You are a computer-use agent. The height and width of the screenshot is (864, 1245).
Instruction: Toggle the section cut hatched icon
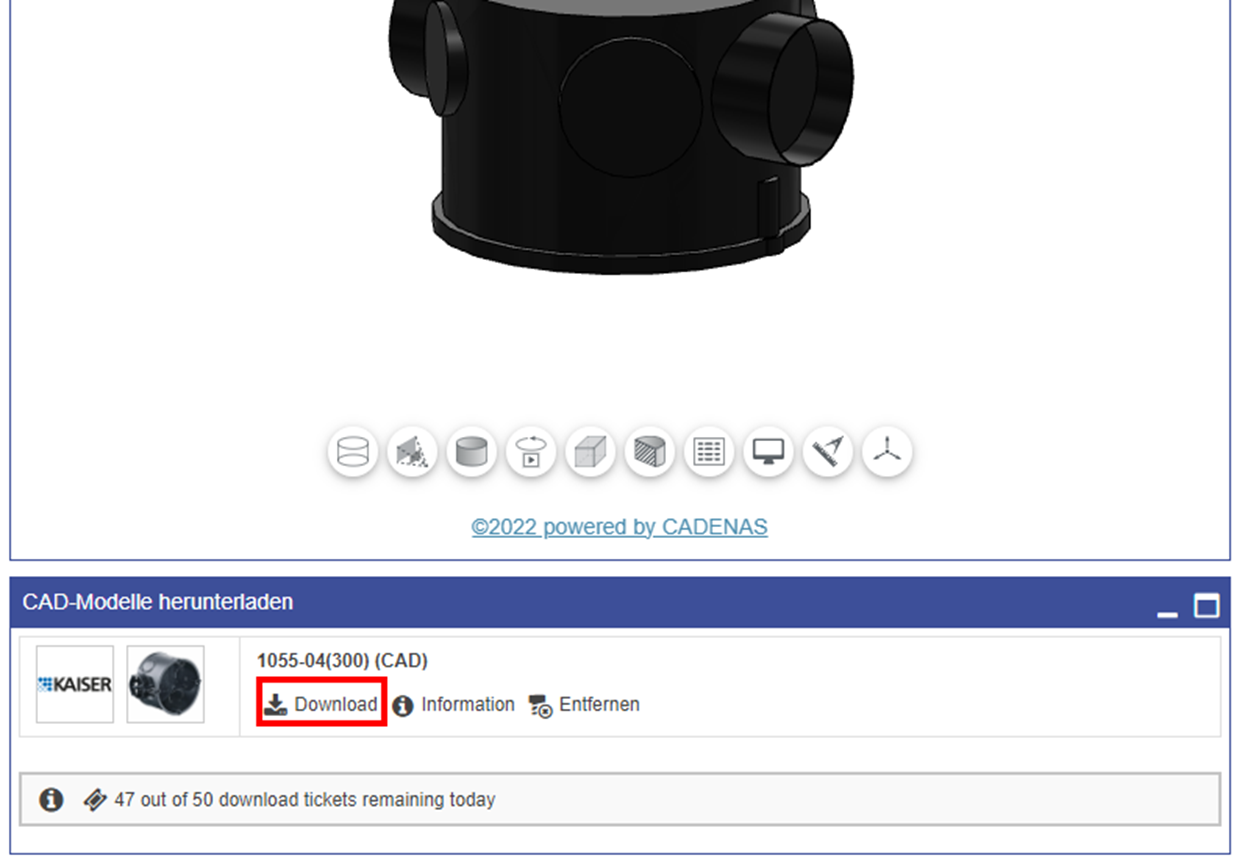pos(650,452)
